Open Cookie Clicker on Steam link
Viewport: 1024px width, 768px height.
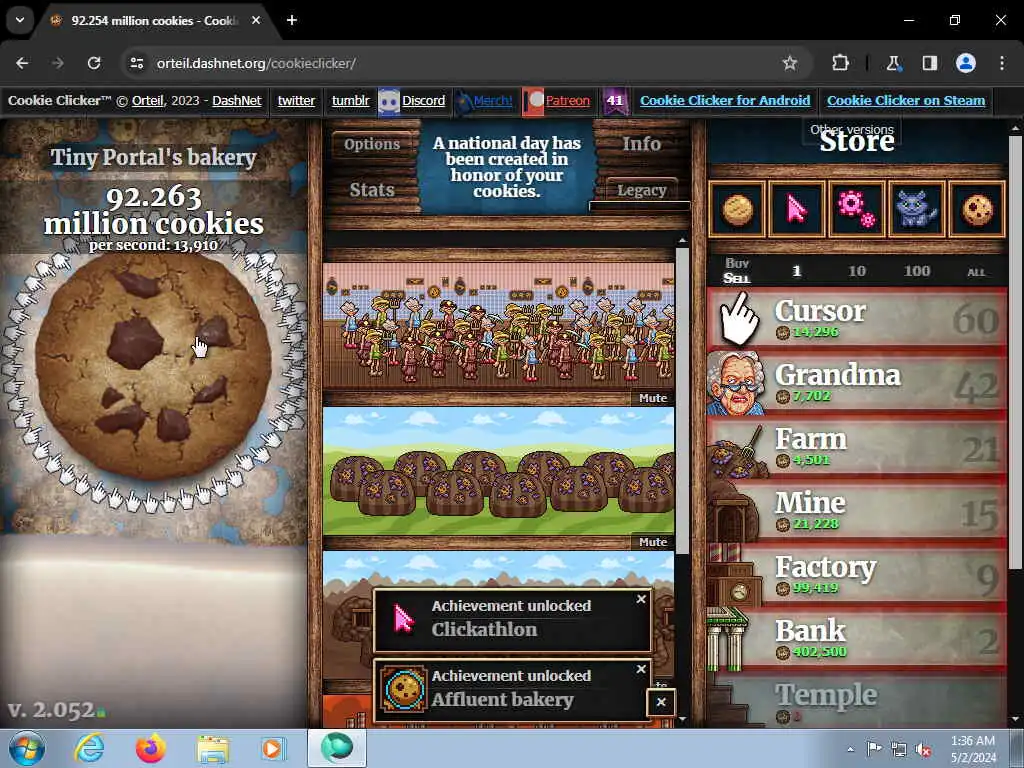tap(906, 101)
